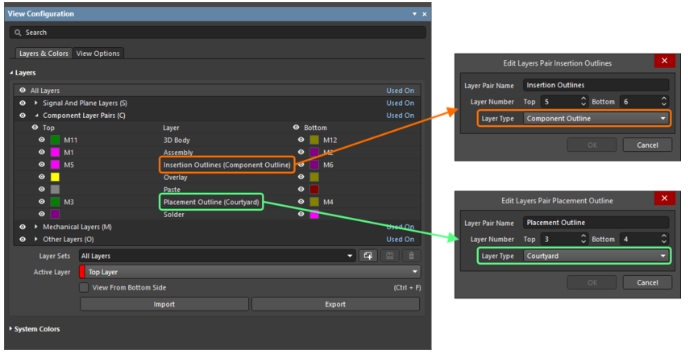Open the Active Layer dropdown
This screenshot has height=362, width=688.
pyautogui.click(x=250, y=272)
